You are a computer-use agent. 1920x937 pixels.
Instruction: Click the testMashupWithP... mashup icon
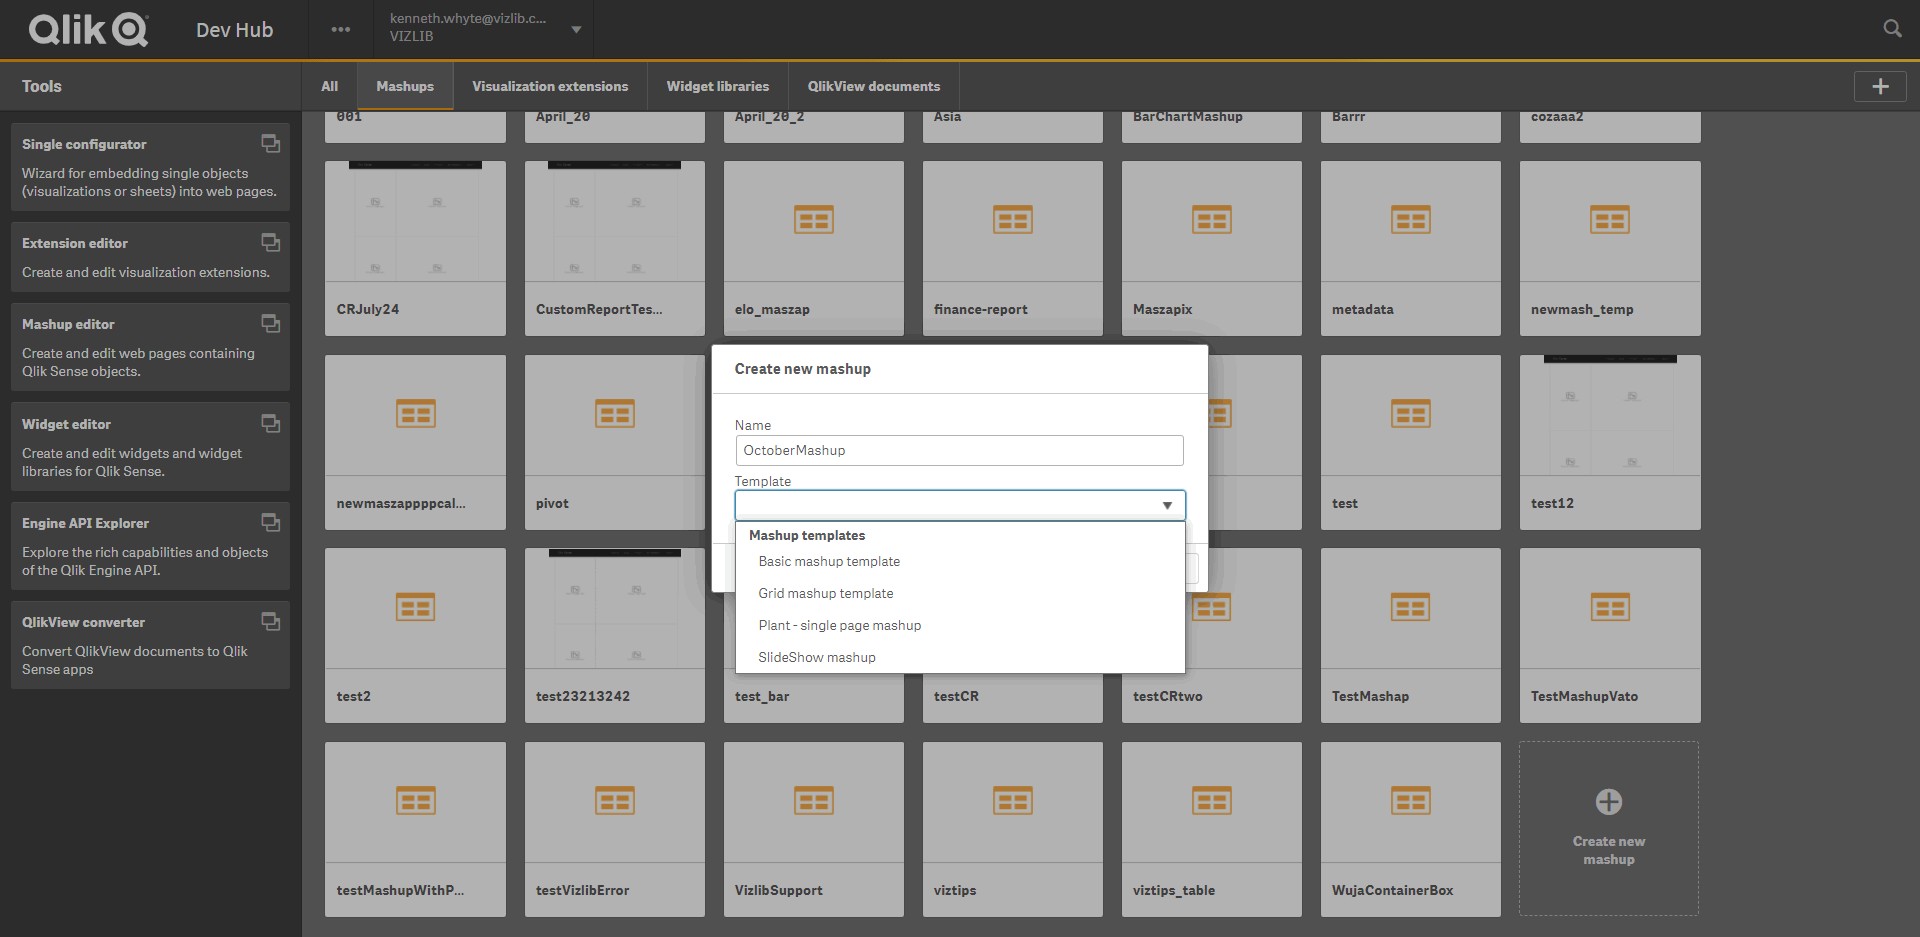415,801
